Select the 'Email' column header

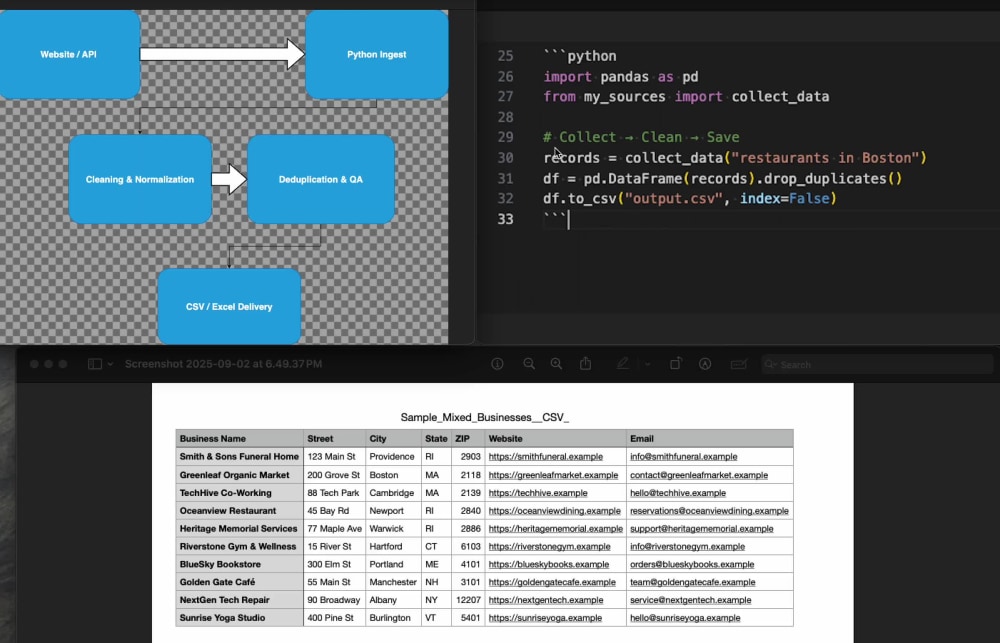click(710, 439)
